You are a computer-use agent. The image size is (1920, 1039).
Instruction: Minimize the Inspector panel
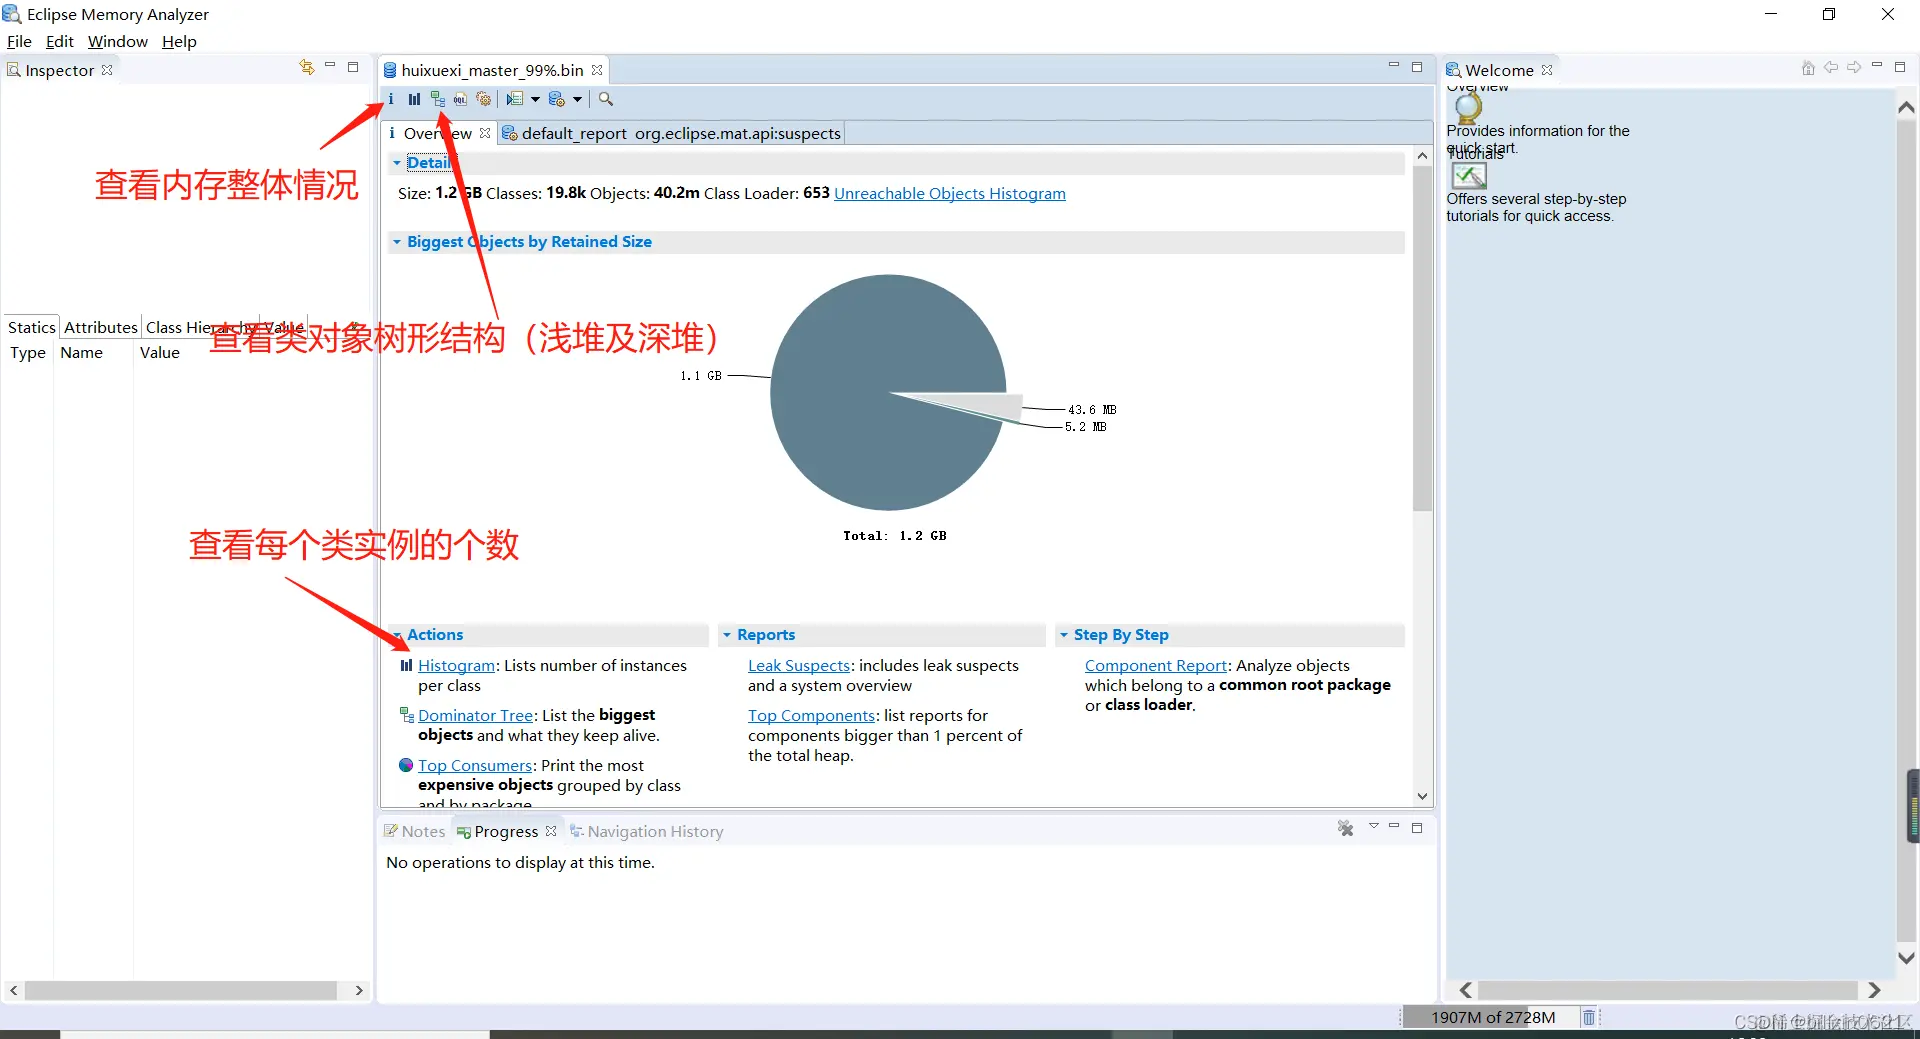[x=330, y=66]
